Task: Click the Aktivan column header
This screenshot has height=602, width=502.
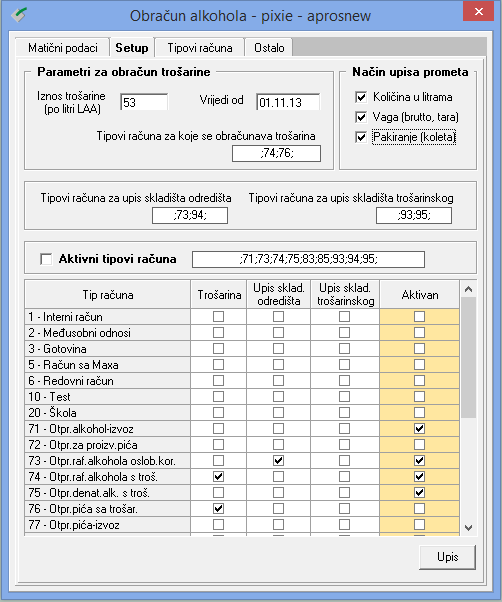Action: coord(419,294)
